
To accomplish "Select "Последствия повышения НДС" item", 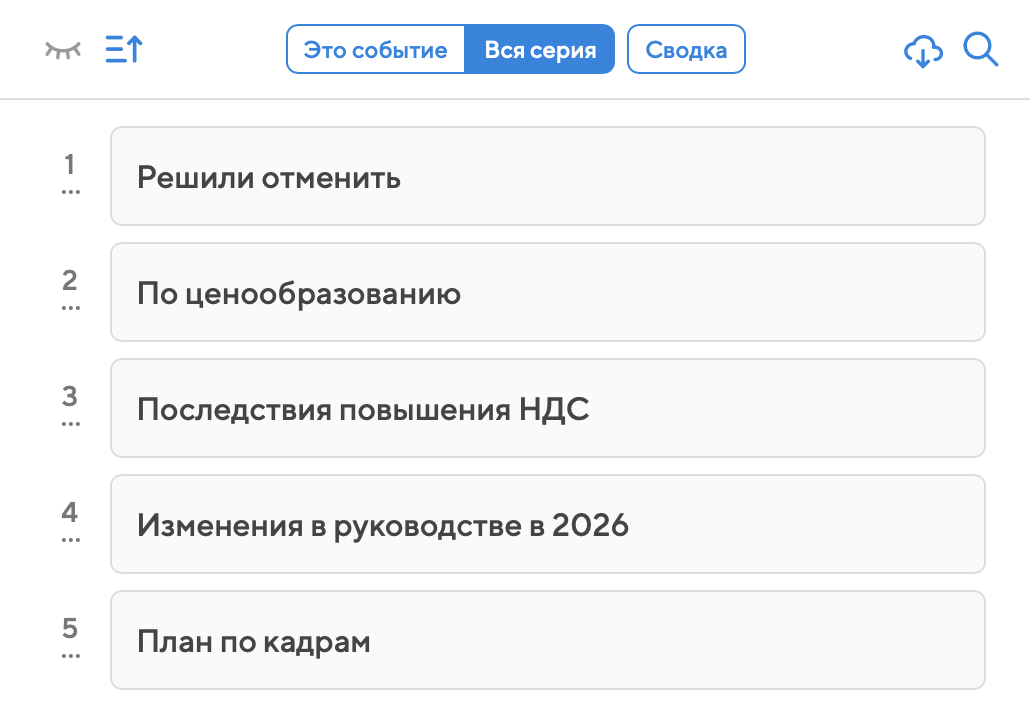I will pos(547,409).
